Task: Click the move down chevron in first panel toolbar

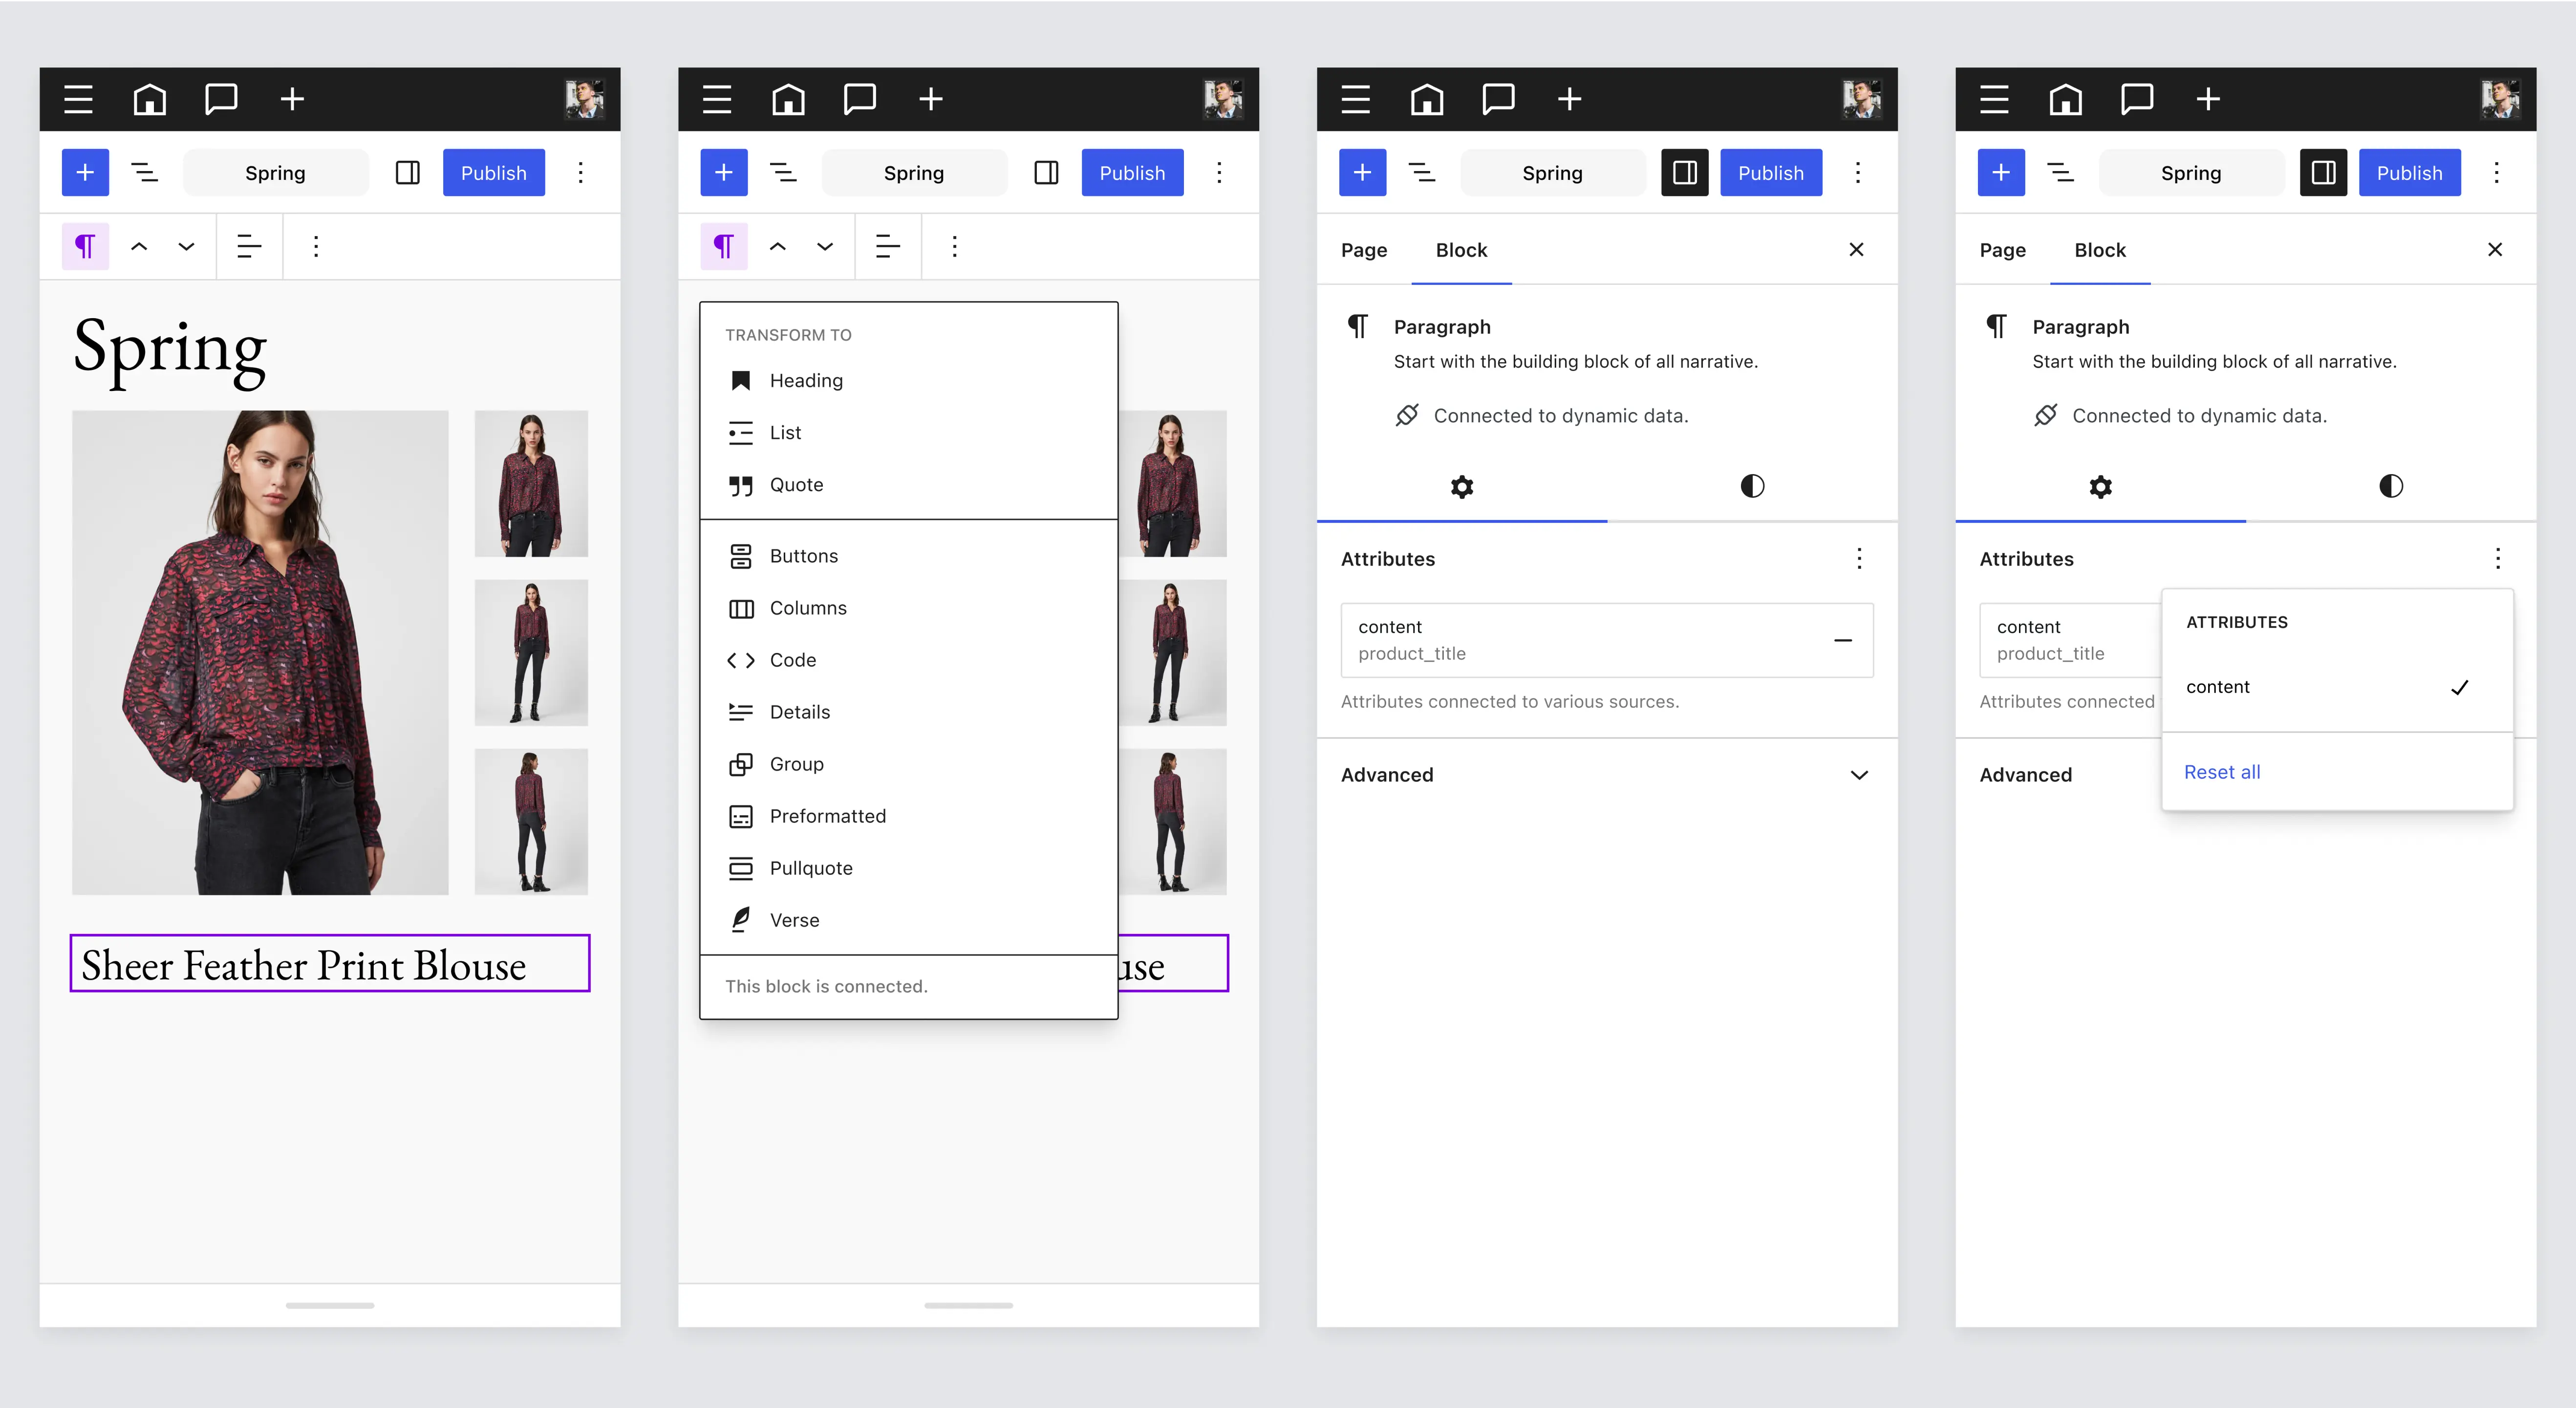Action: coord(186,246)
